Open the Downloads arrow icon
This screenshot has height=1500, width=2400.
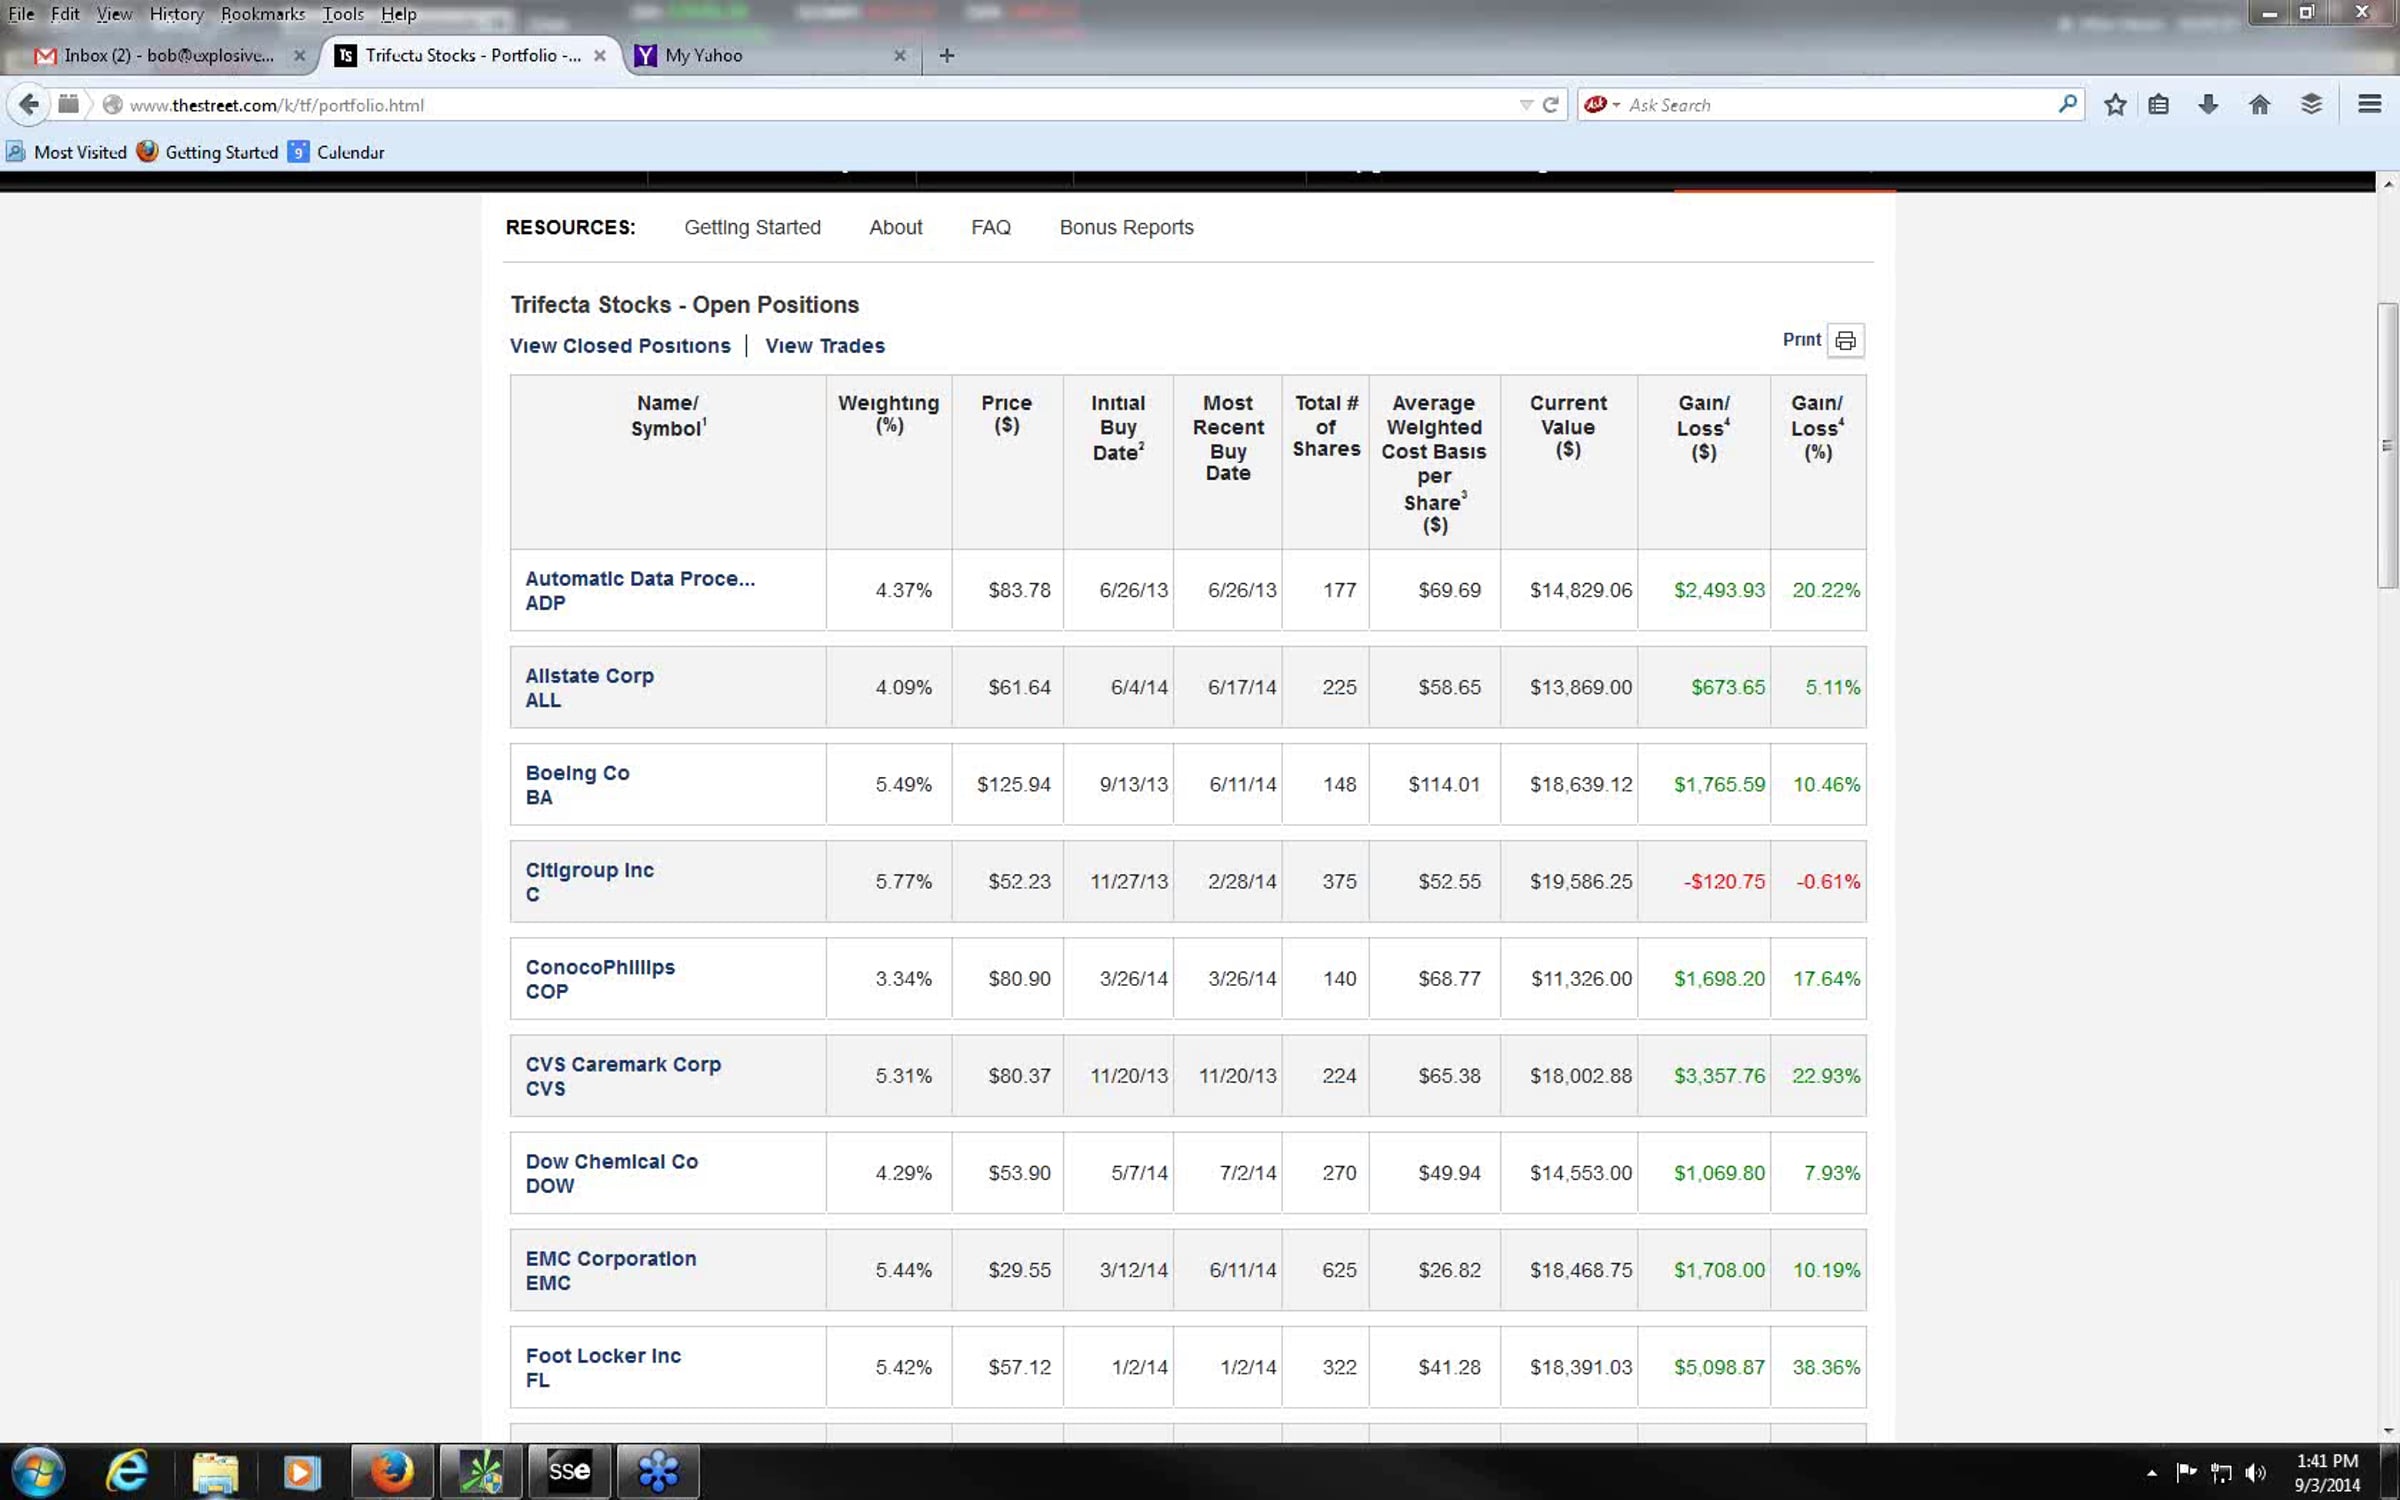2208,105
